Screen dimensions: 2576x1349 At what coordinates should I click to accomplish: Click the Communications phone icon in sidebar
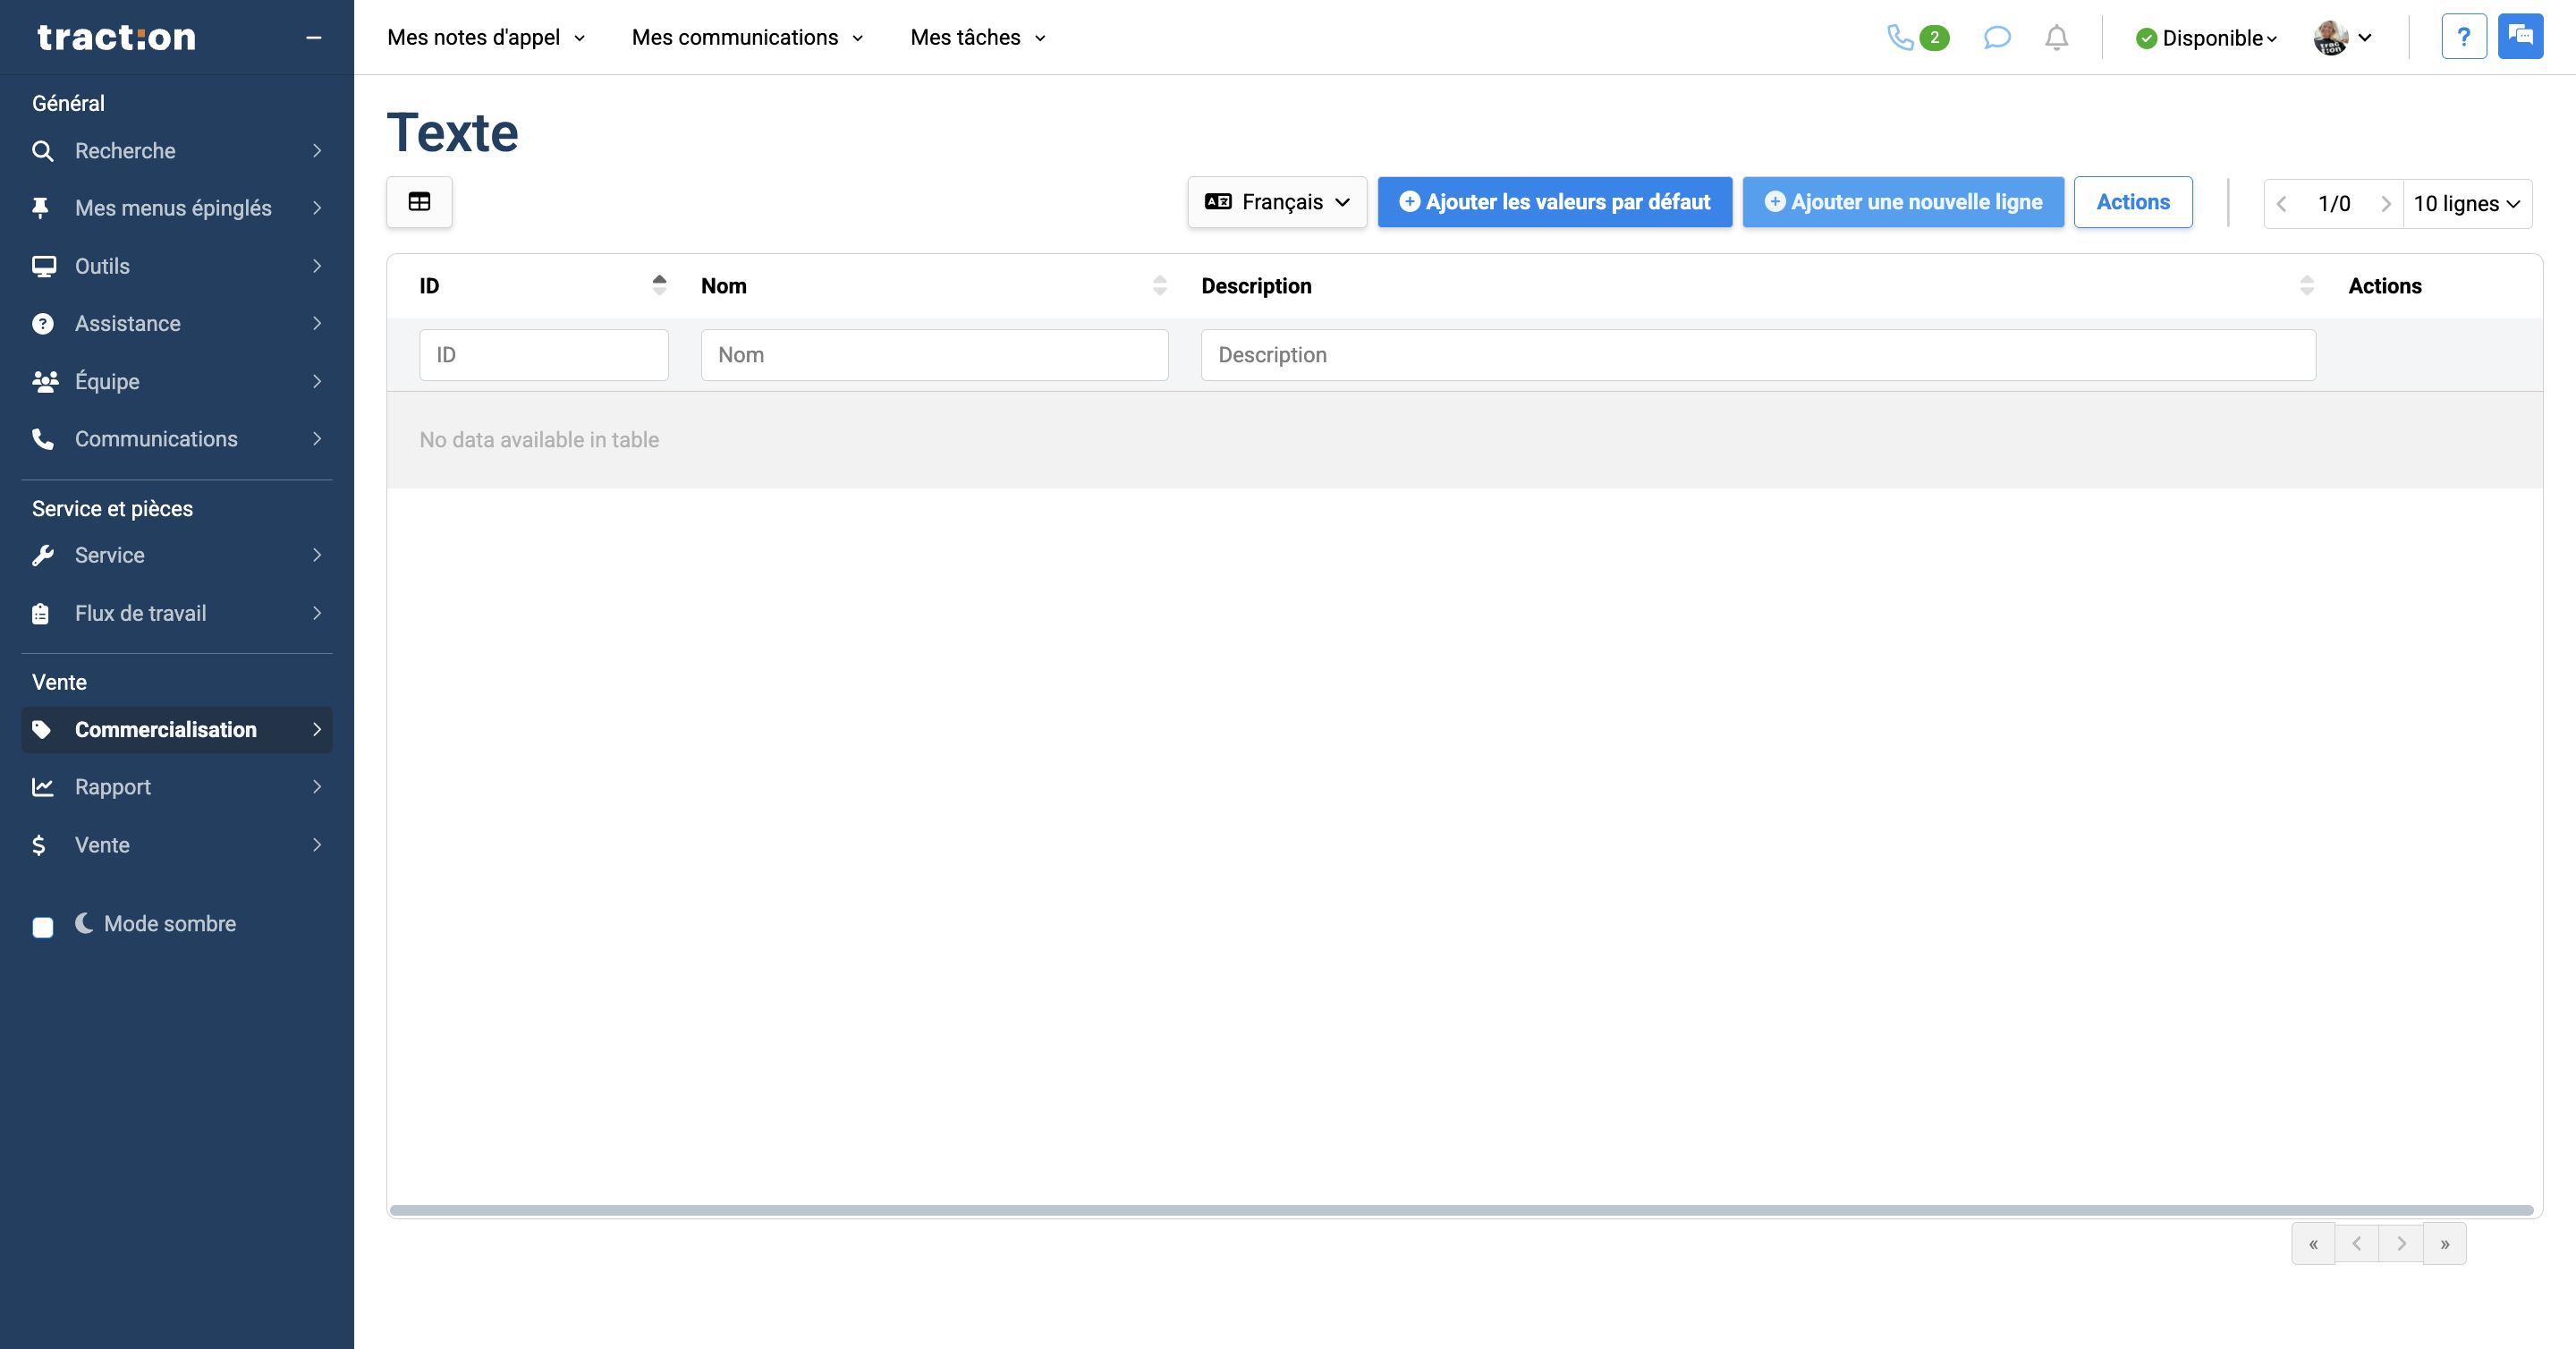click(x=43, y=438)
